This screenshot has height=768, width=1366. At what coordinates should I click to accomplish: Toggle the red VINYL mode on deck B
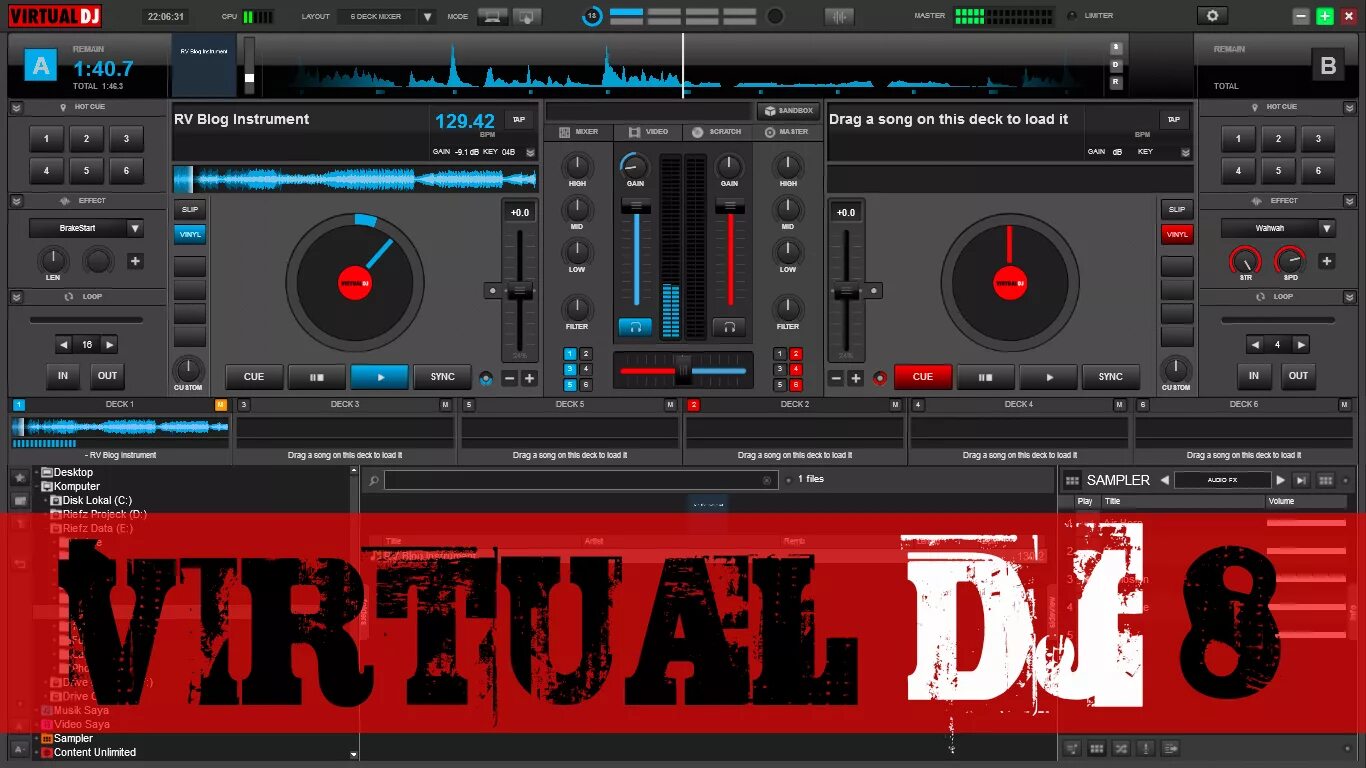point(1177,234)
